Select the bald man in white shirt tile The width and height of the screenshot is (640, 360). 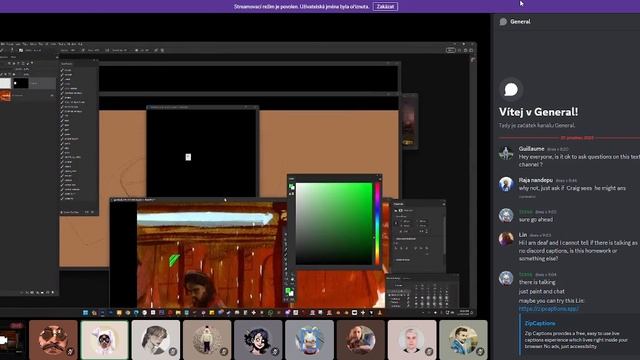pos(412,340)
